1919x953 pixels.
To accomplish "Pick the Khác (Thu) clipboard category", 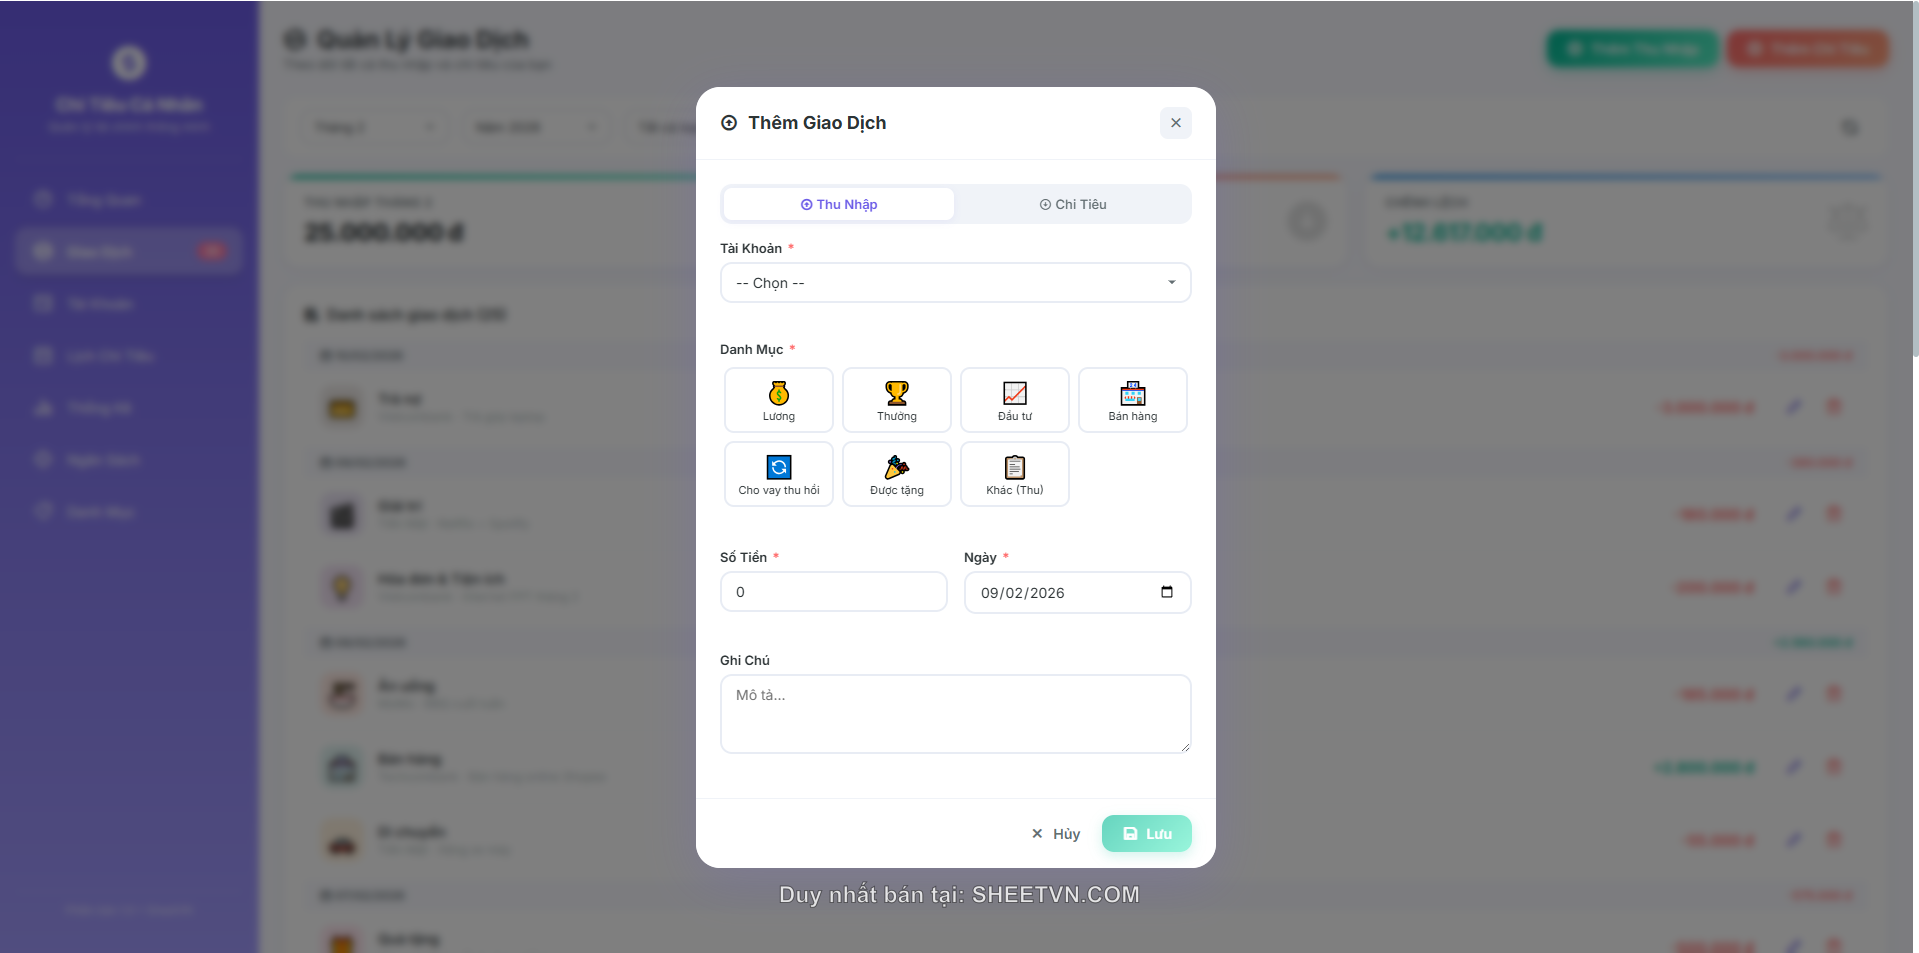I will [x=1014, y=474].
